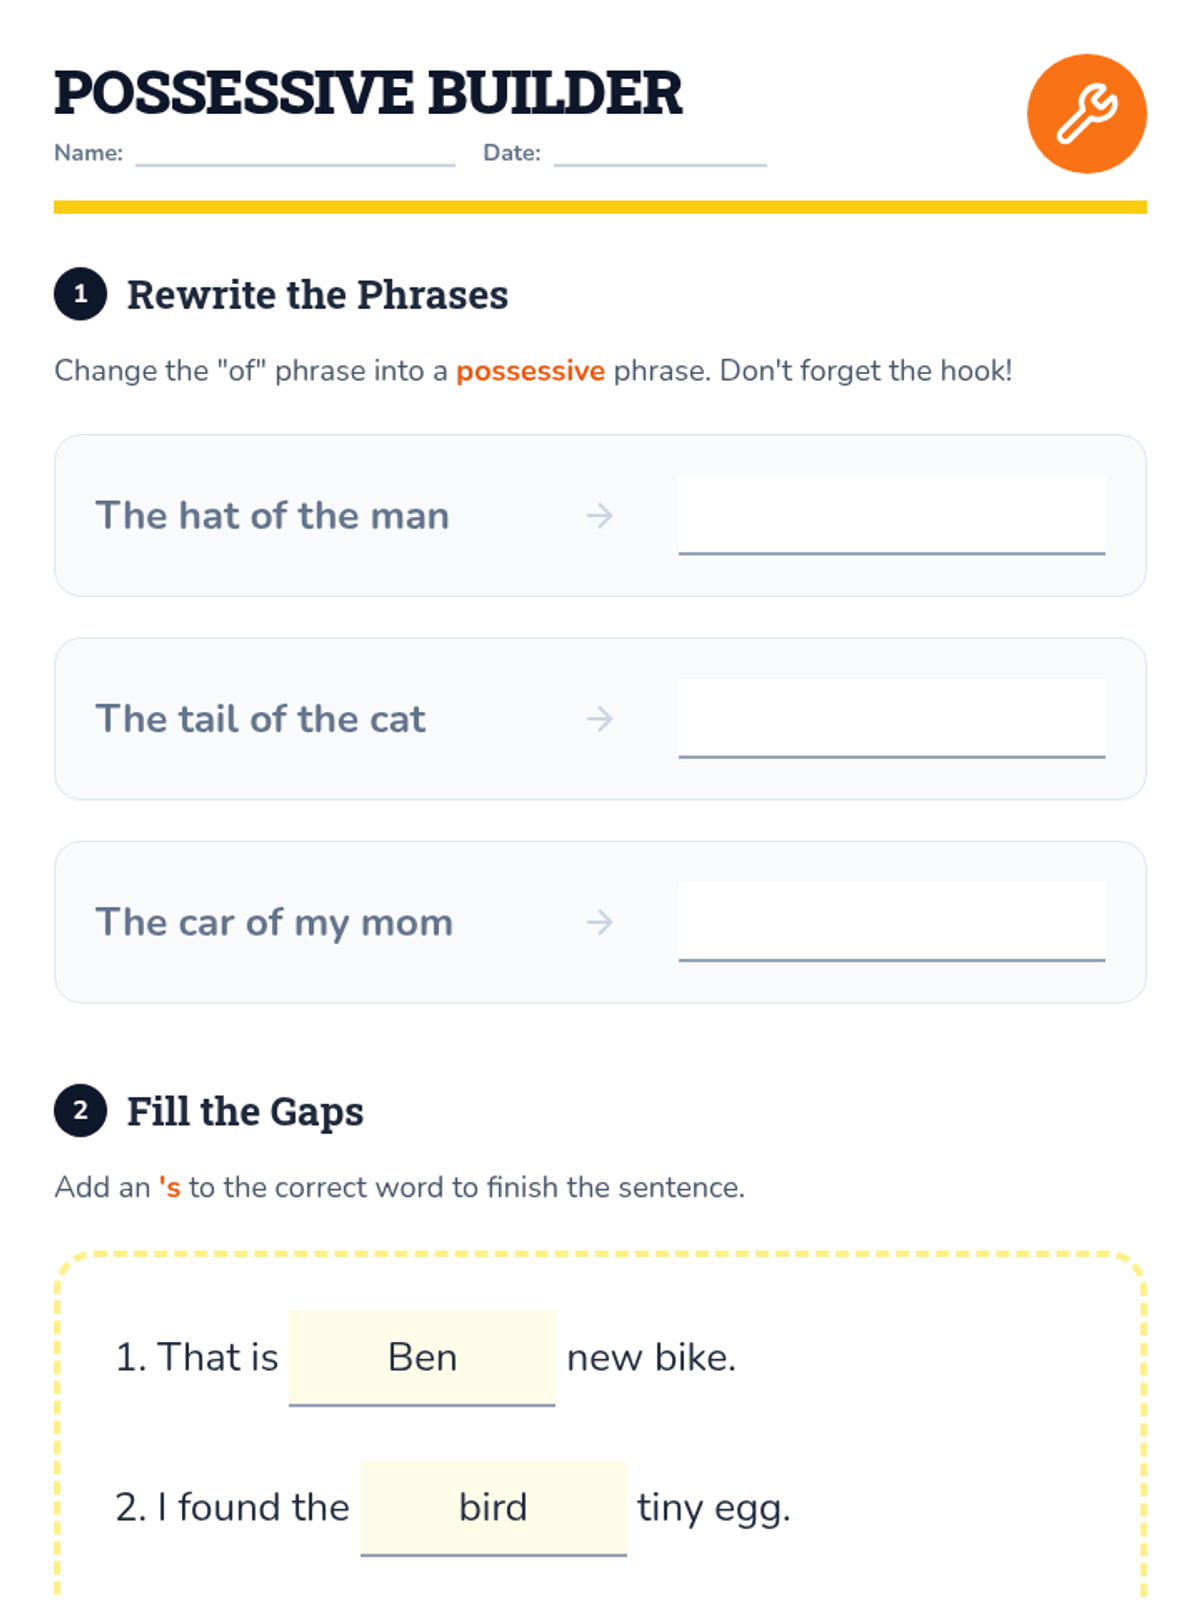Click arrow next to "The car of my mom"
The image size is (1200, 1600).
[x=600, y=921]
